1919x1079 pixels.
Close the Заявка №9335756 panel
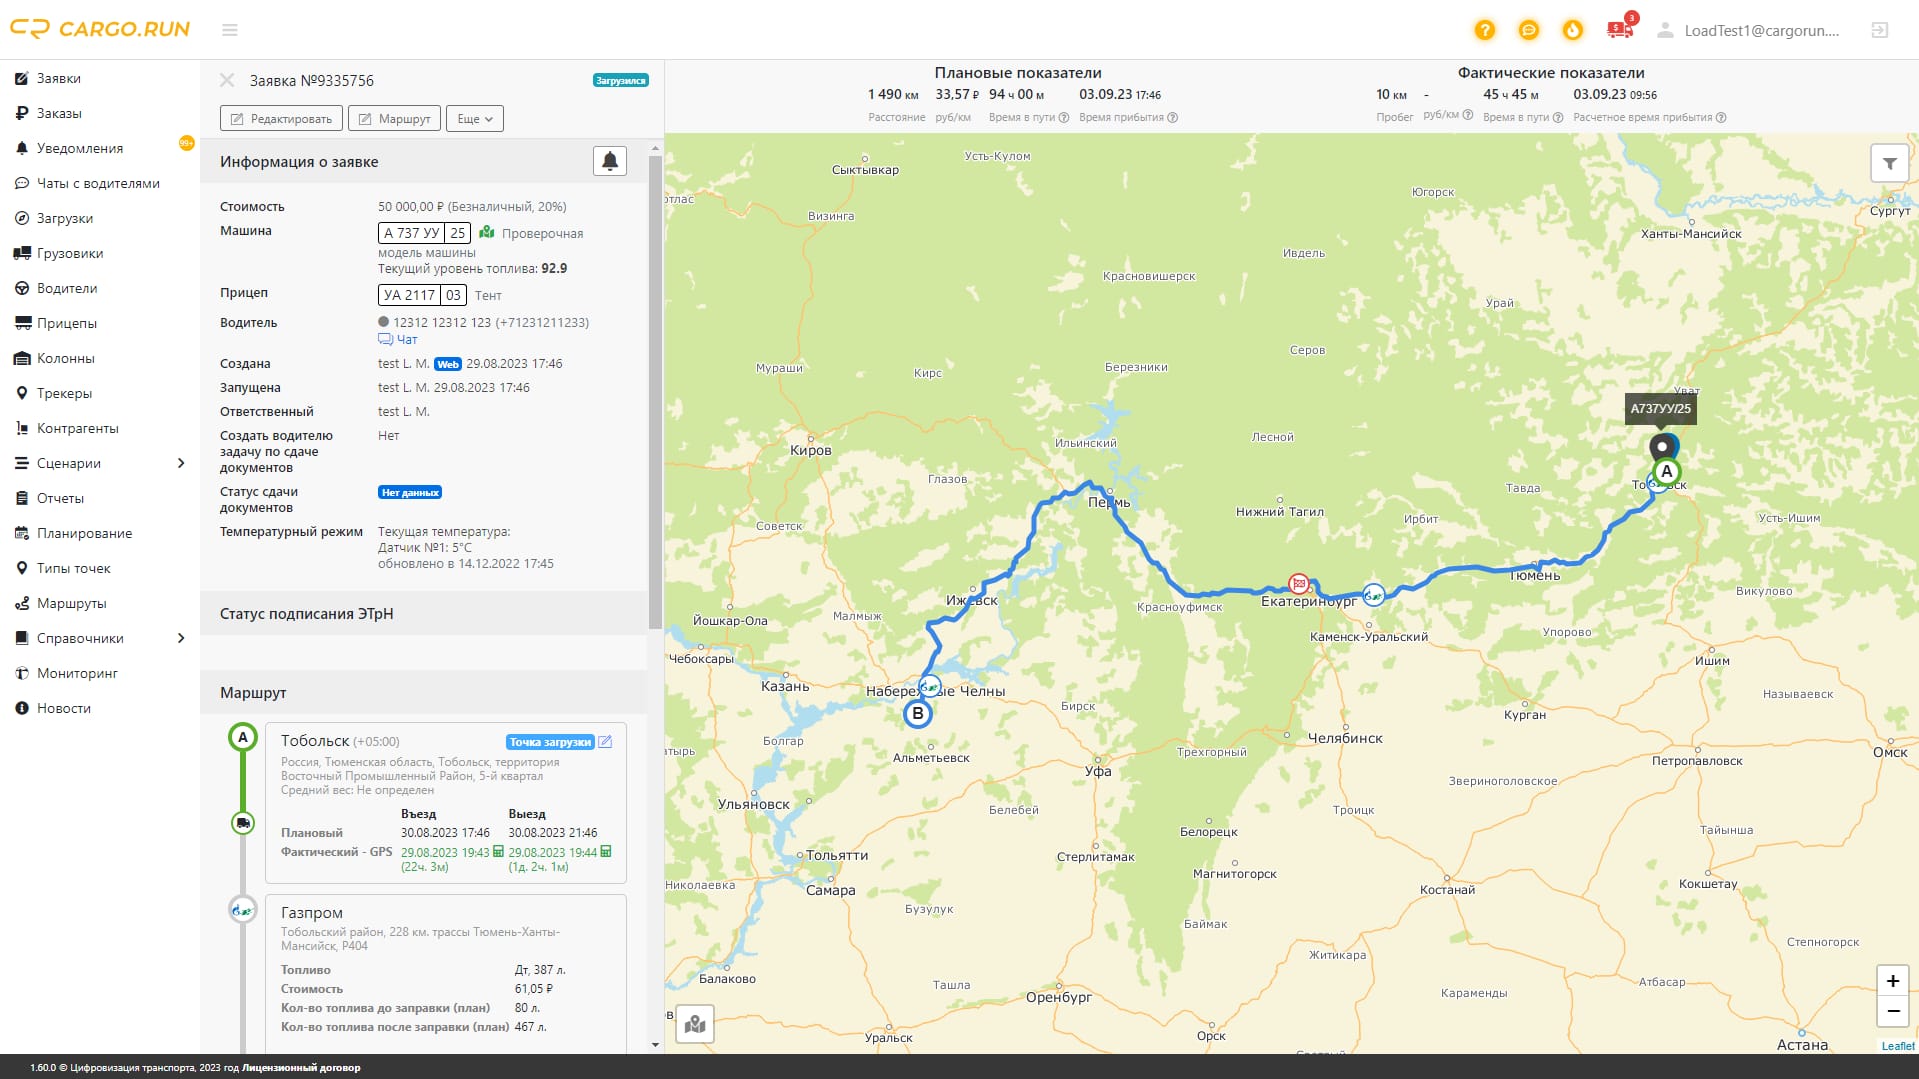[227, 80]
